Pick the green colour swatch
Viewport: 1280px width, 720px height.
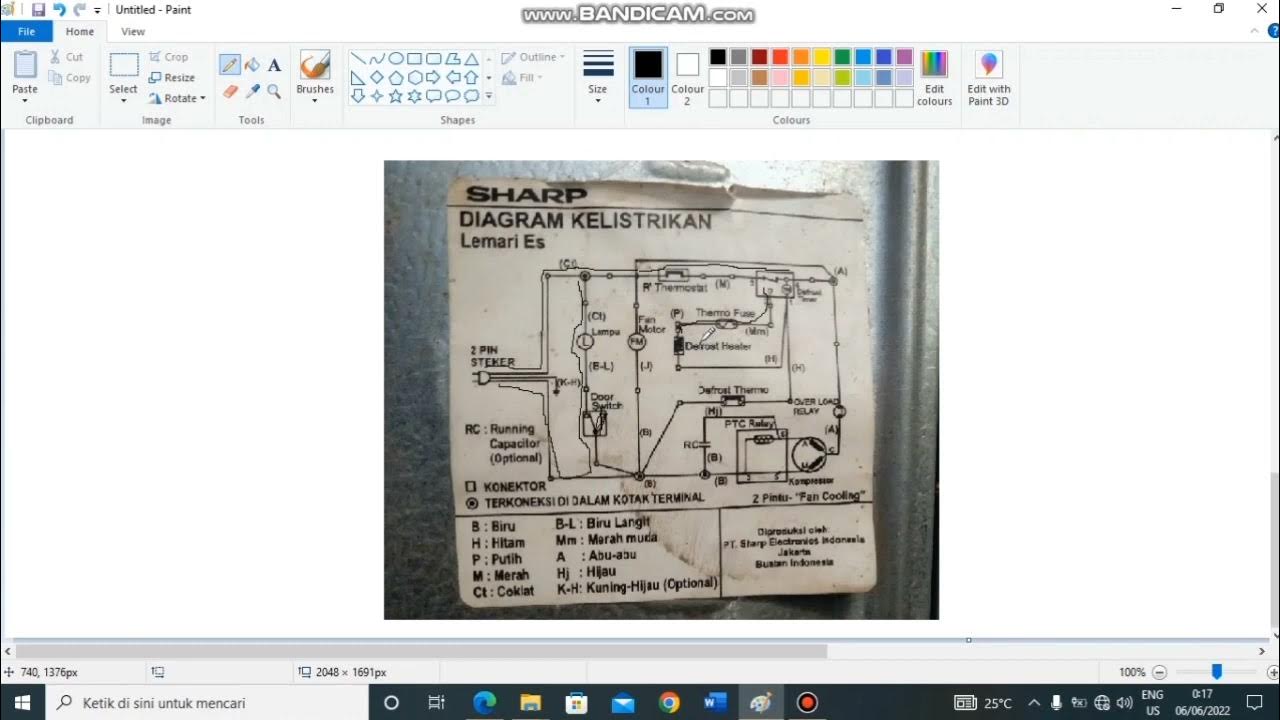point(842,57)
